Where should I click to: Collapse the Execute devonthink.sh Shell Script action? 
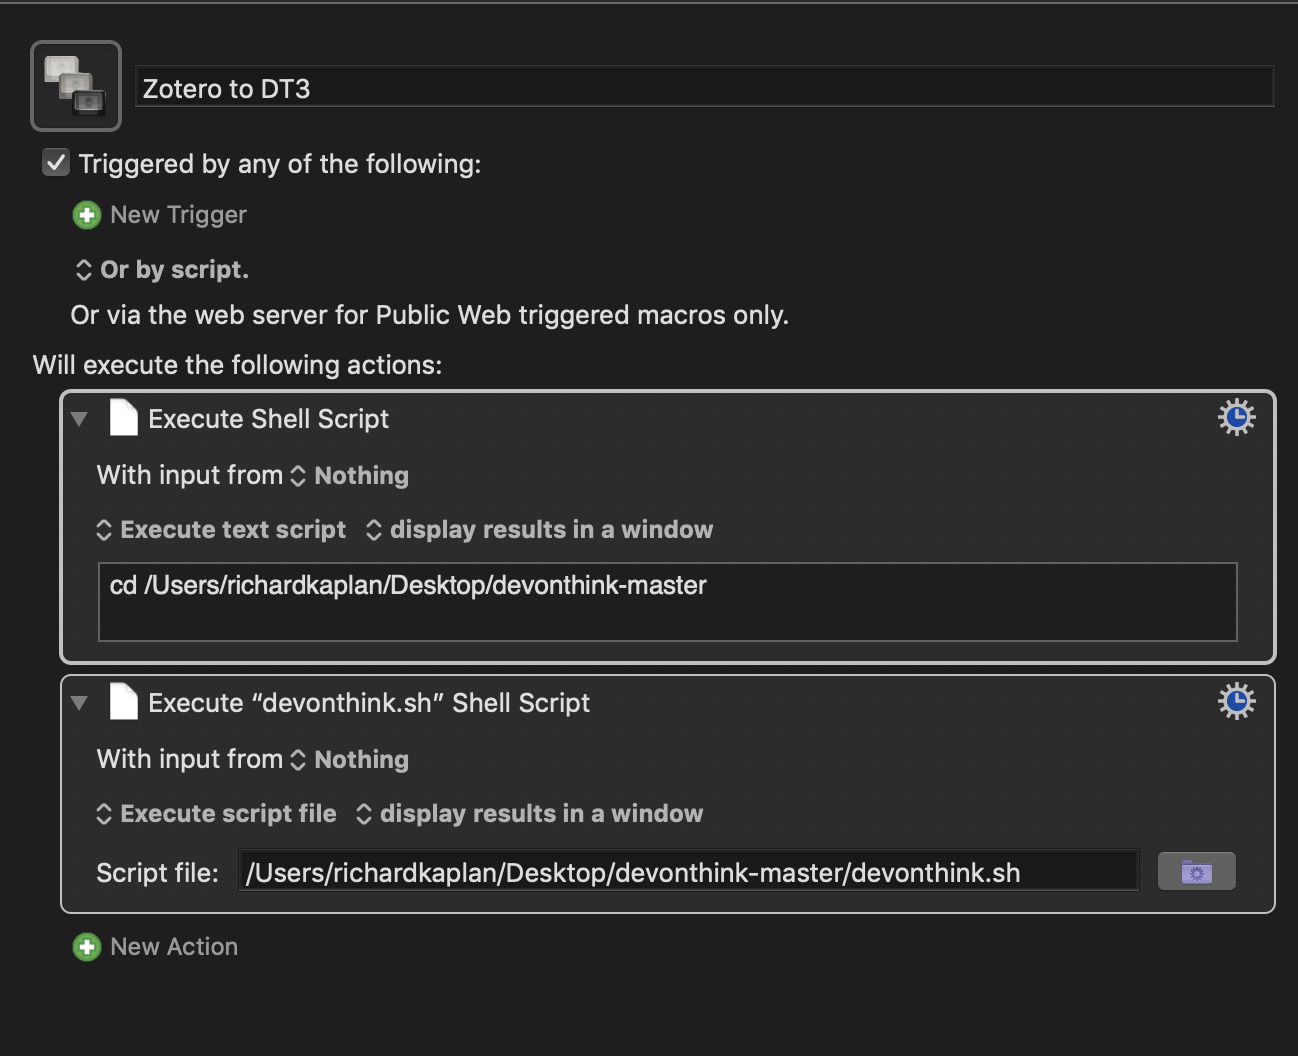point(79,704)
